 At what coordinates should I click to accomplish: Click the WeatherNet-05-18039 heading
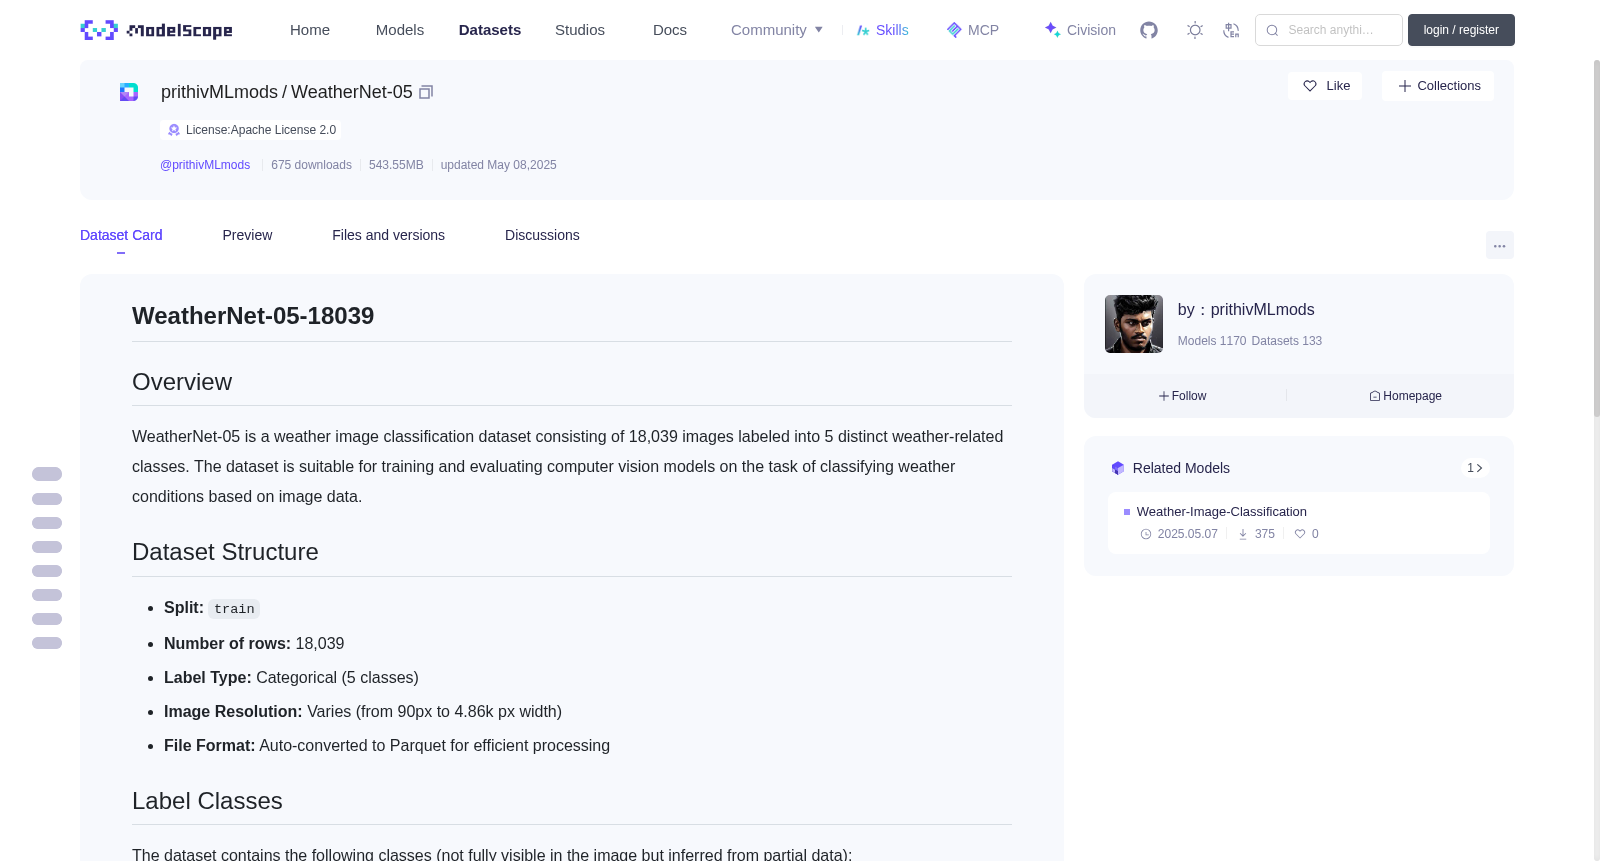(253, 316)
